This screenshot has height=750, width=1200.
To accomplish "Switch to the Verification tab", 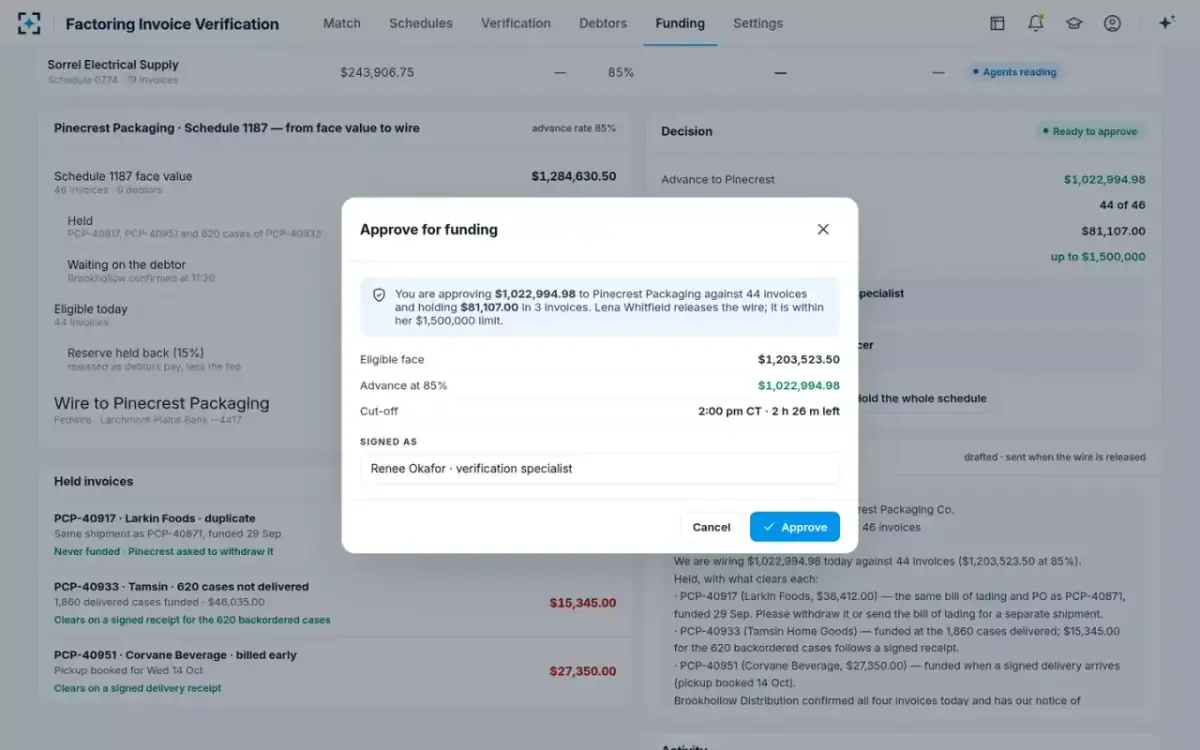I will click(x=516, y=23).
